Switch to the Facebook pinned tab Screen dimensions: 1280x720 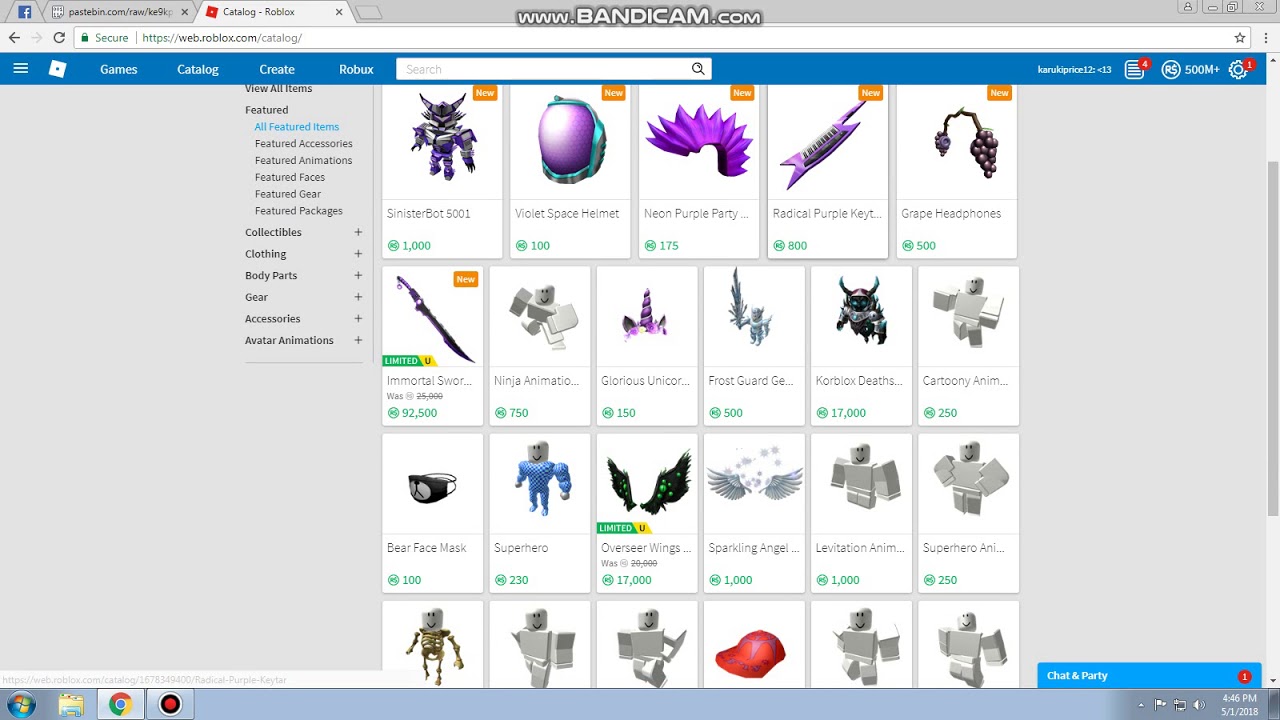pos(24,12)
